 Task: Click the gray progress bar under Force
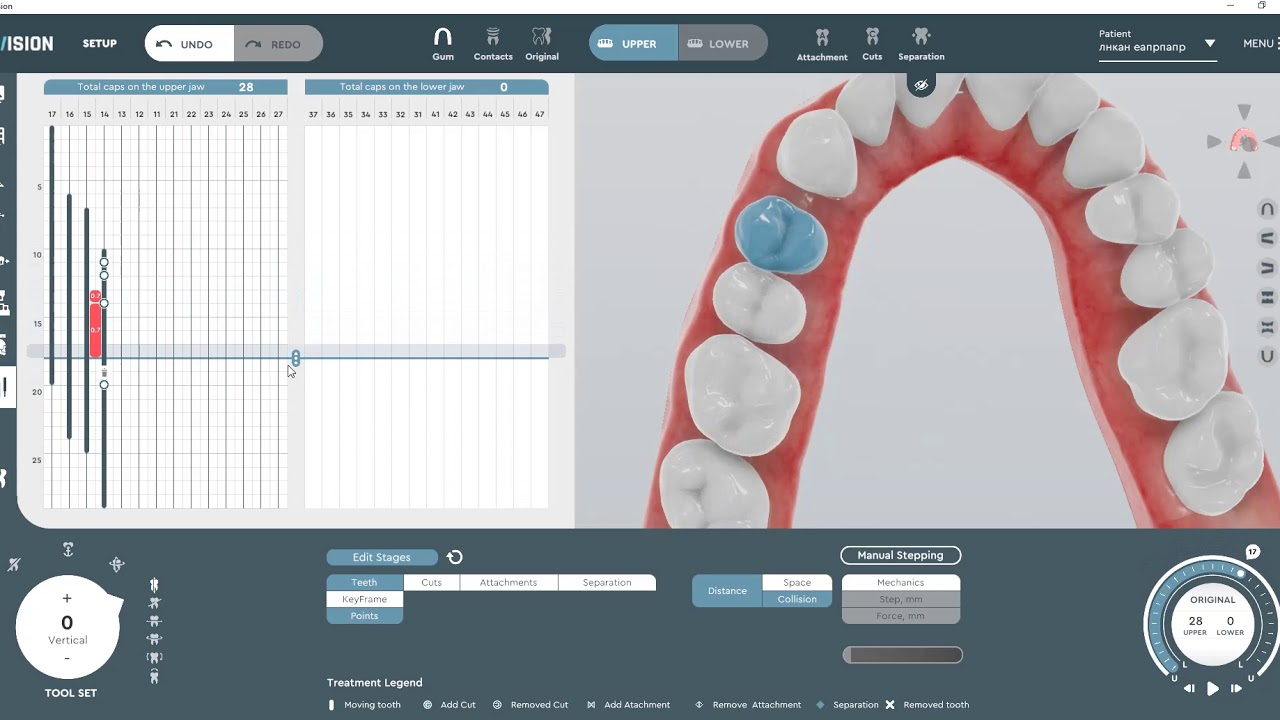903,655
